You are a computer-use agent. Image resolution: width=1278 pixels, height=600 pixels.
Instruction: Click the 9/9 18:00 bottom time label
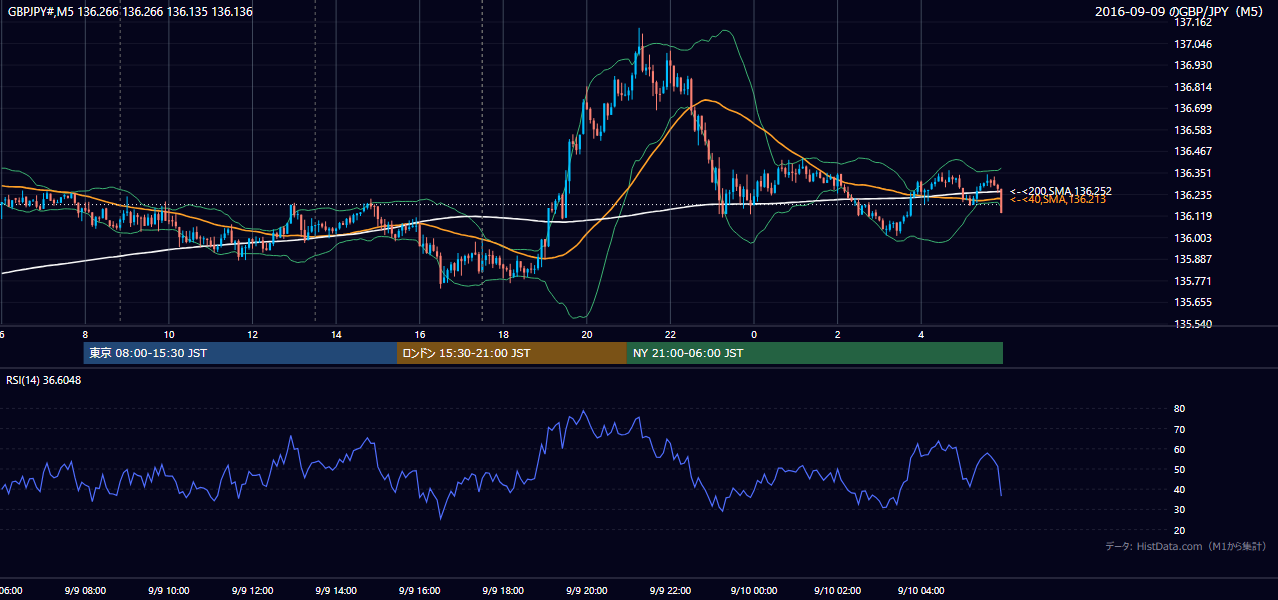pos(503,591)
